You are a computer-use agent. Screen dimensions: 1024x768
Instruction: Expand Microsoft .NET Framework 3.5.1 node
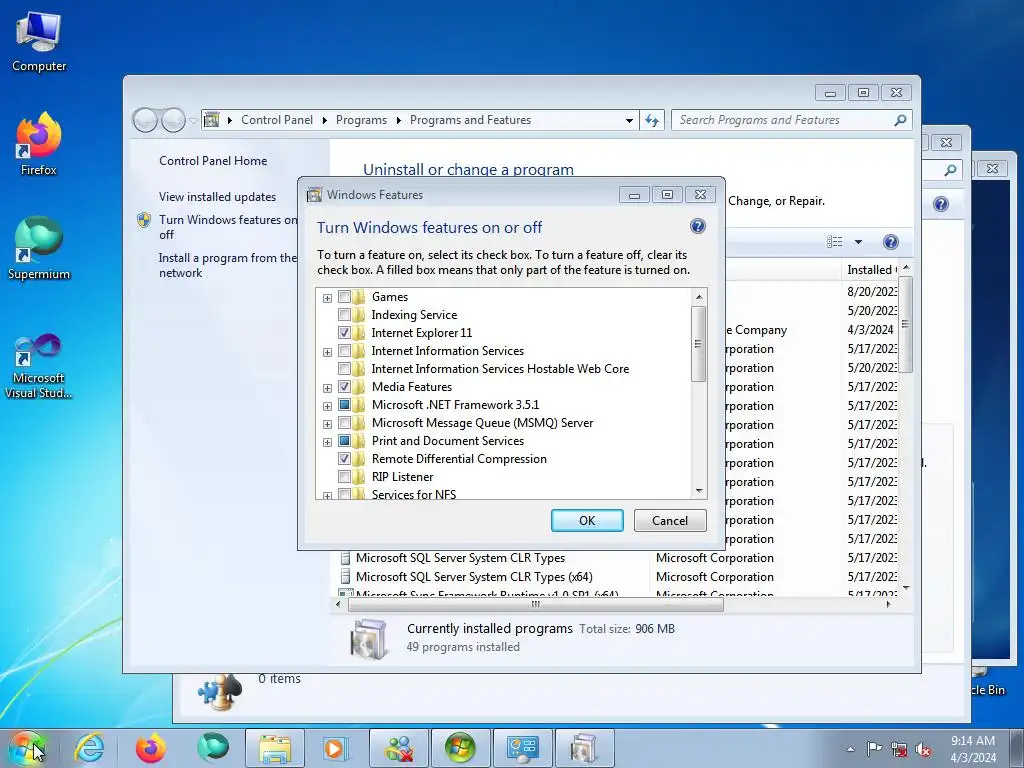tap(327, 406)
